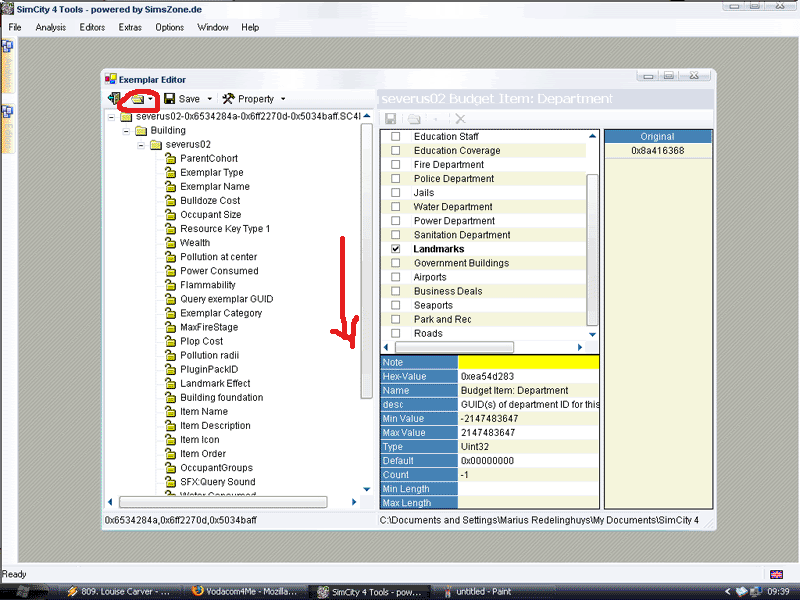Open the dropdown arrow beside the folder icon
The height and width of the screenshot is (600, 800).
(x=151, y=99)
